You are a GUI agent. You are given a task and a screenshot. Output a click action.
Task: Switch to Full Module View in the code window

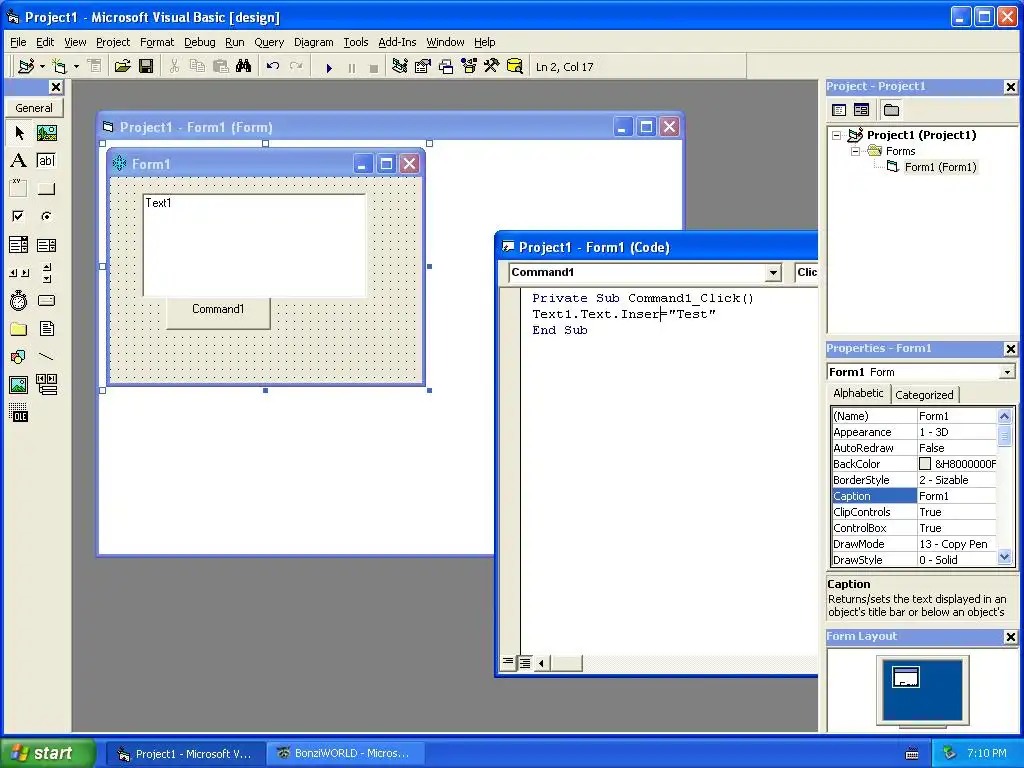[x=524, y=663]
